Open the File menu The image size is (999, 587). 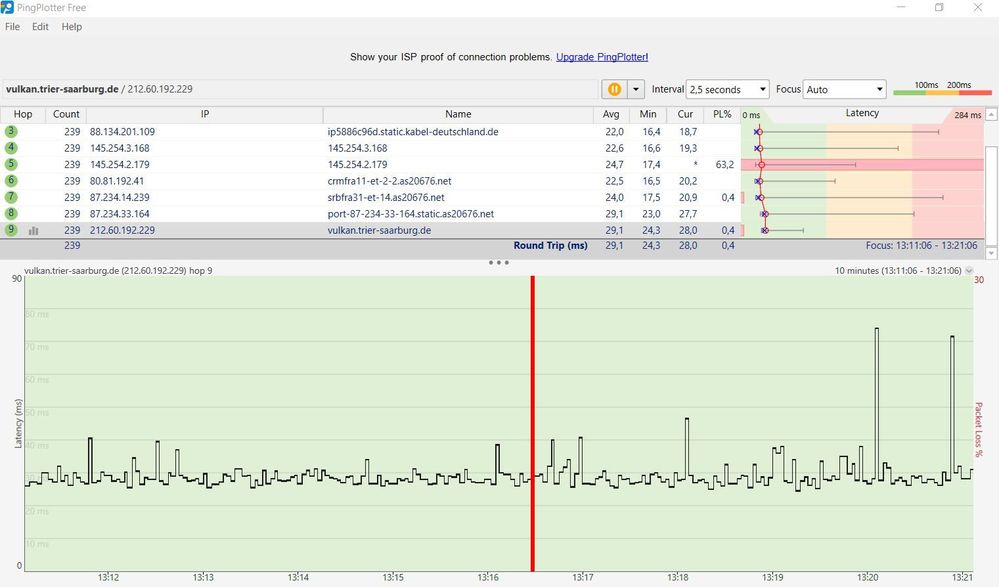coord(11,27)
